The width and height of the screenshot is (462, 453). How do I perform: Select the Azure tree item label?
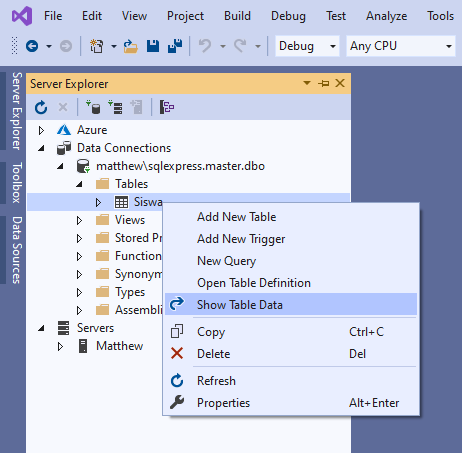click(x=92, y=130)
